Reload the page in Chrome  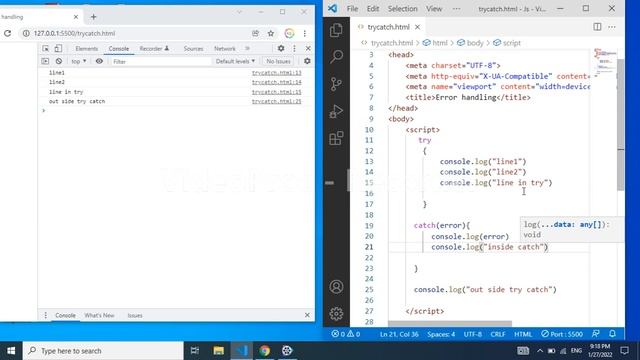coord(7,33)
